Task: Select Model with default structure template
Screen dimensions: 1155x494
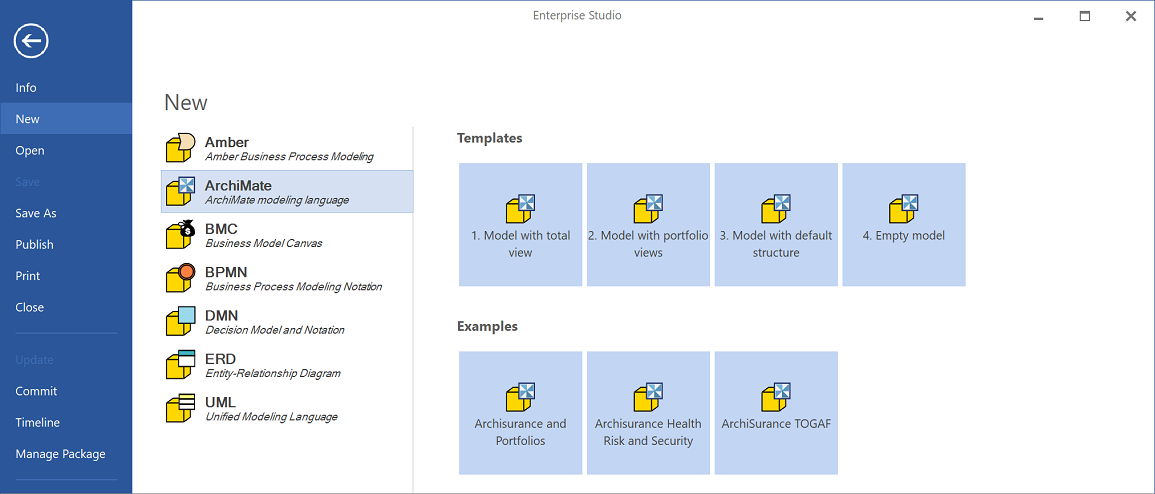Action: pos(776,225)
